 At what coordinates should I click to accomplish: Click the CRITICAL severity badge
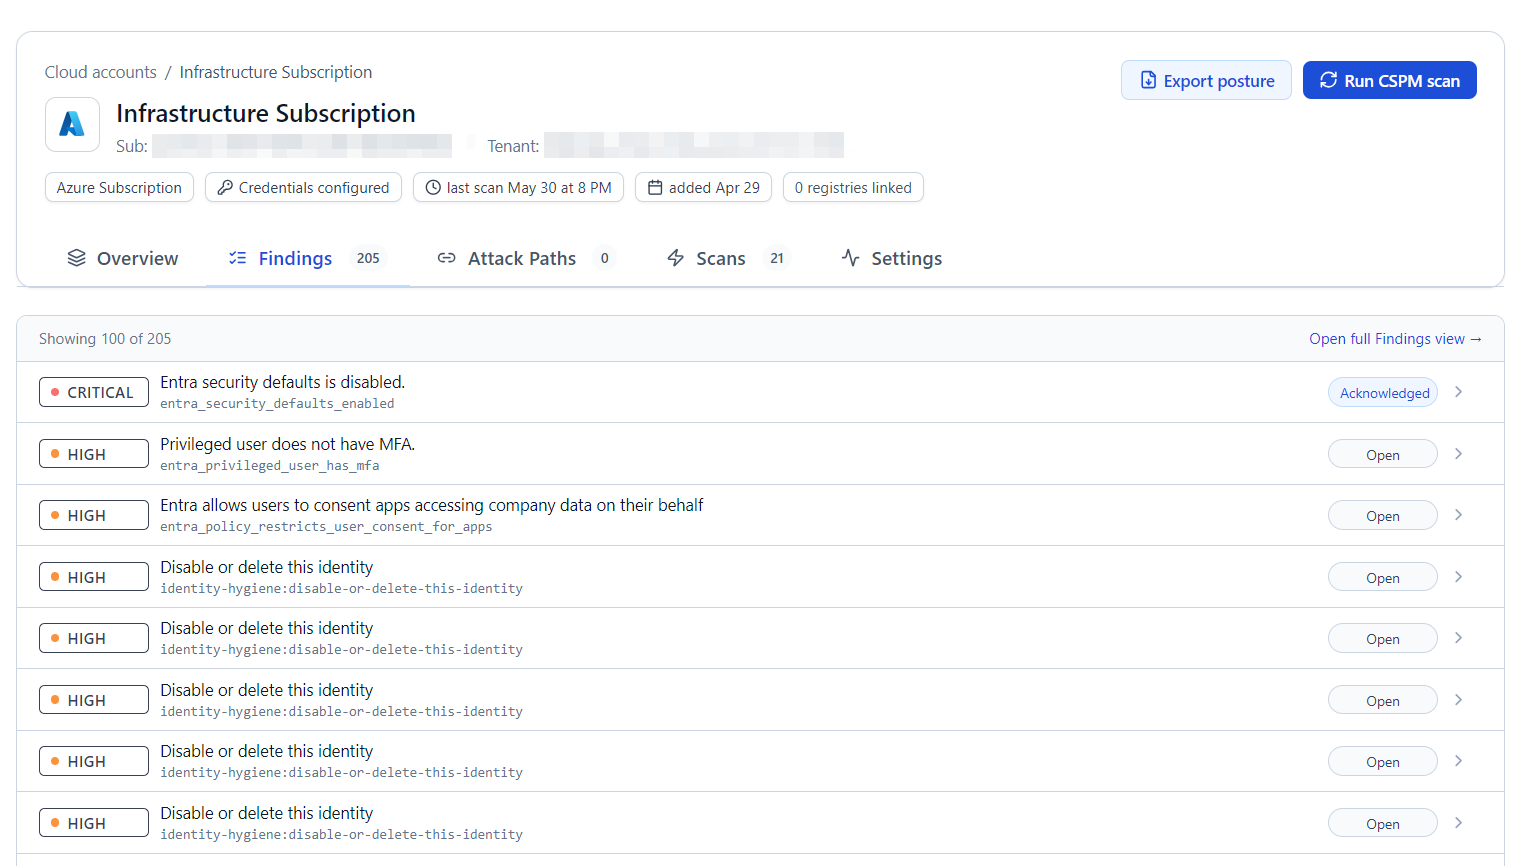tap(94, 392)
